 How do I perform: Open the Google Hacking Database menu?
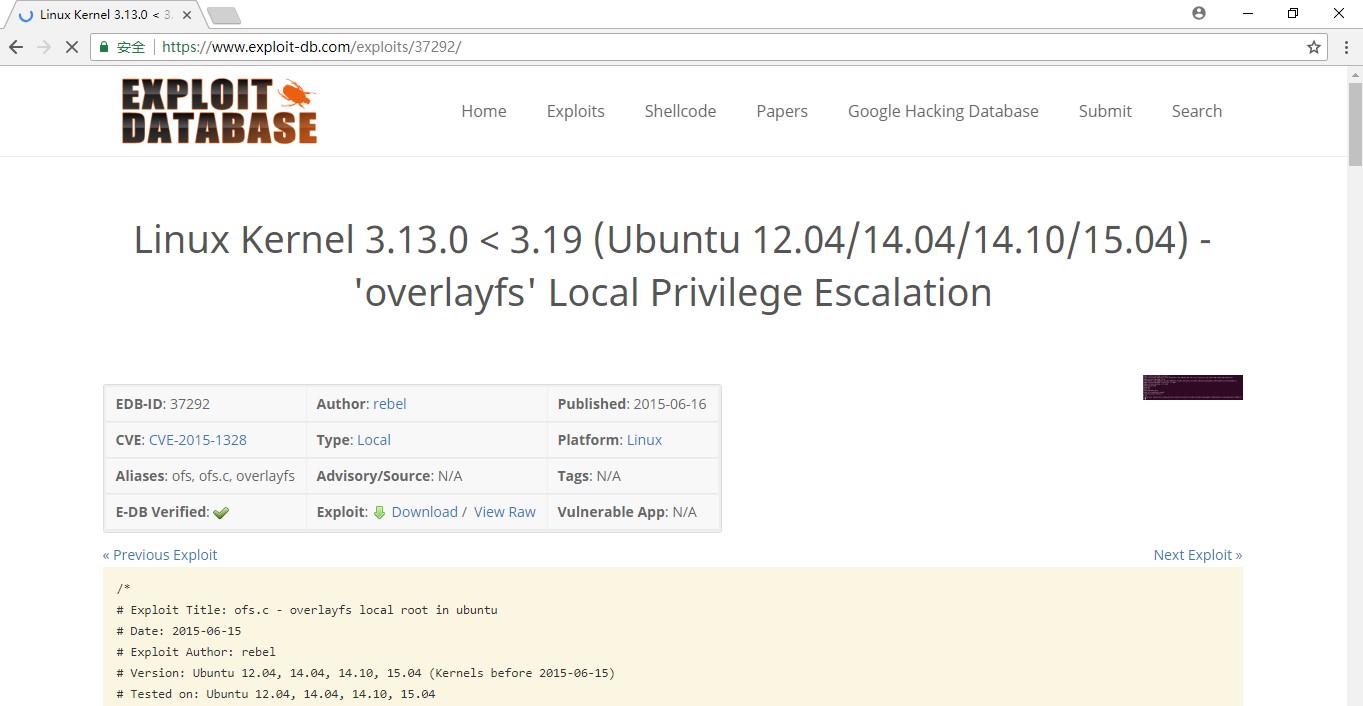coord(943,111)
